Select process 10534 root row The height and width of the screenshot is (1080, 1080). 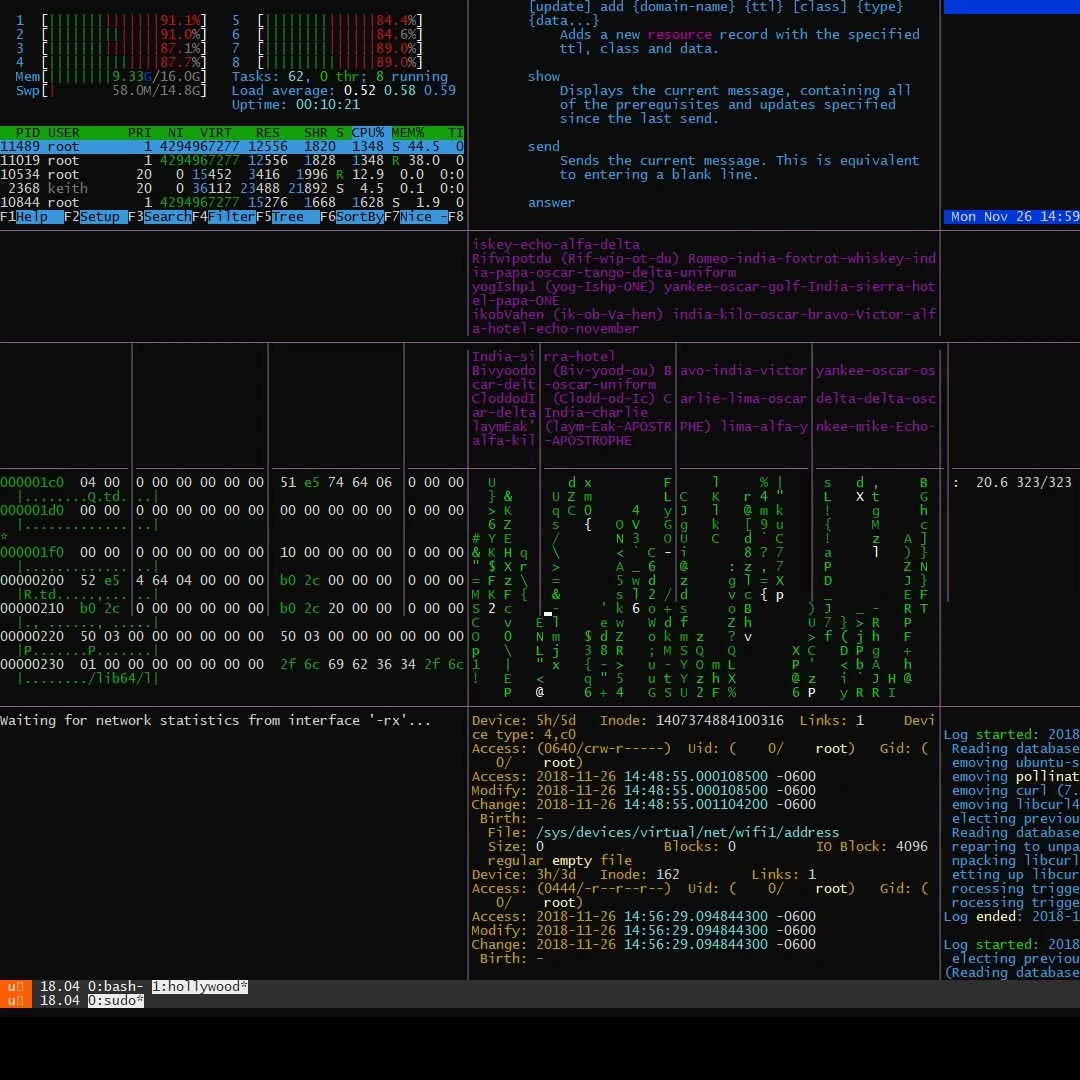coord(232,174)
